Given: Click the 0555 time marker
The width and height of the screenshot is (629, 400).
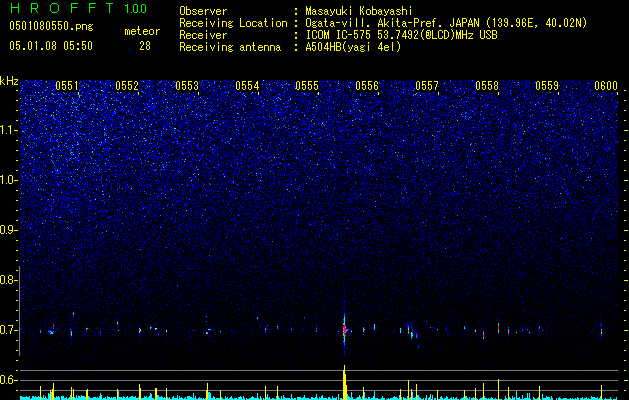Looking at the screenshot, I should click(307, 86).
